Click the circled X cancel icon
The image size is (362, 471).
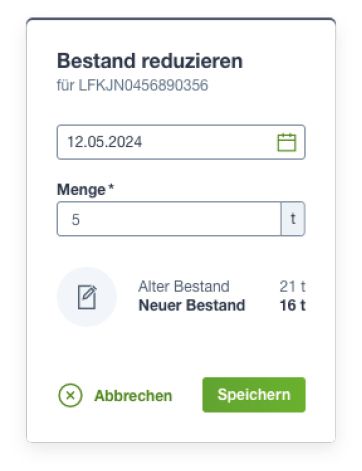[x=70, y=395]
